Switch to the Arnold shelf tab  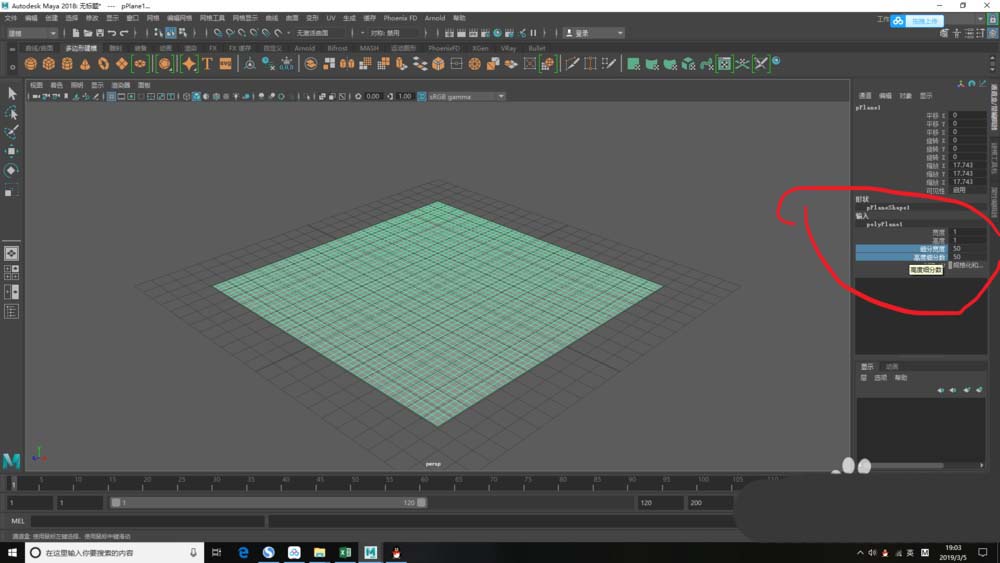(304, 48)
